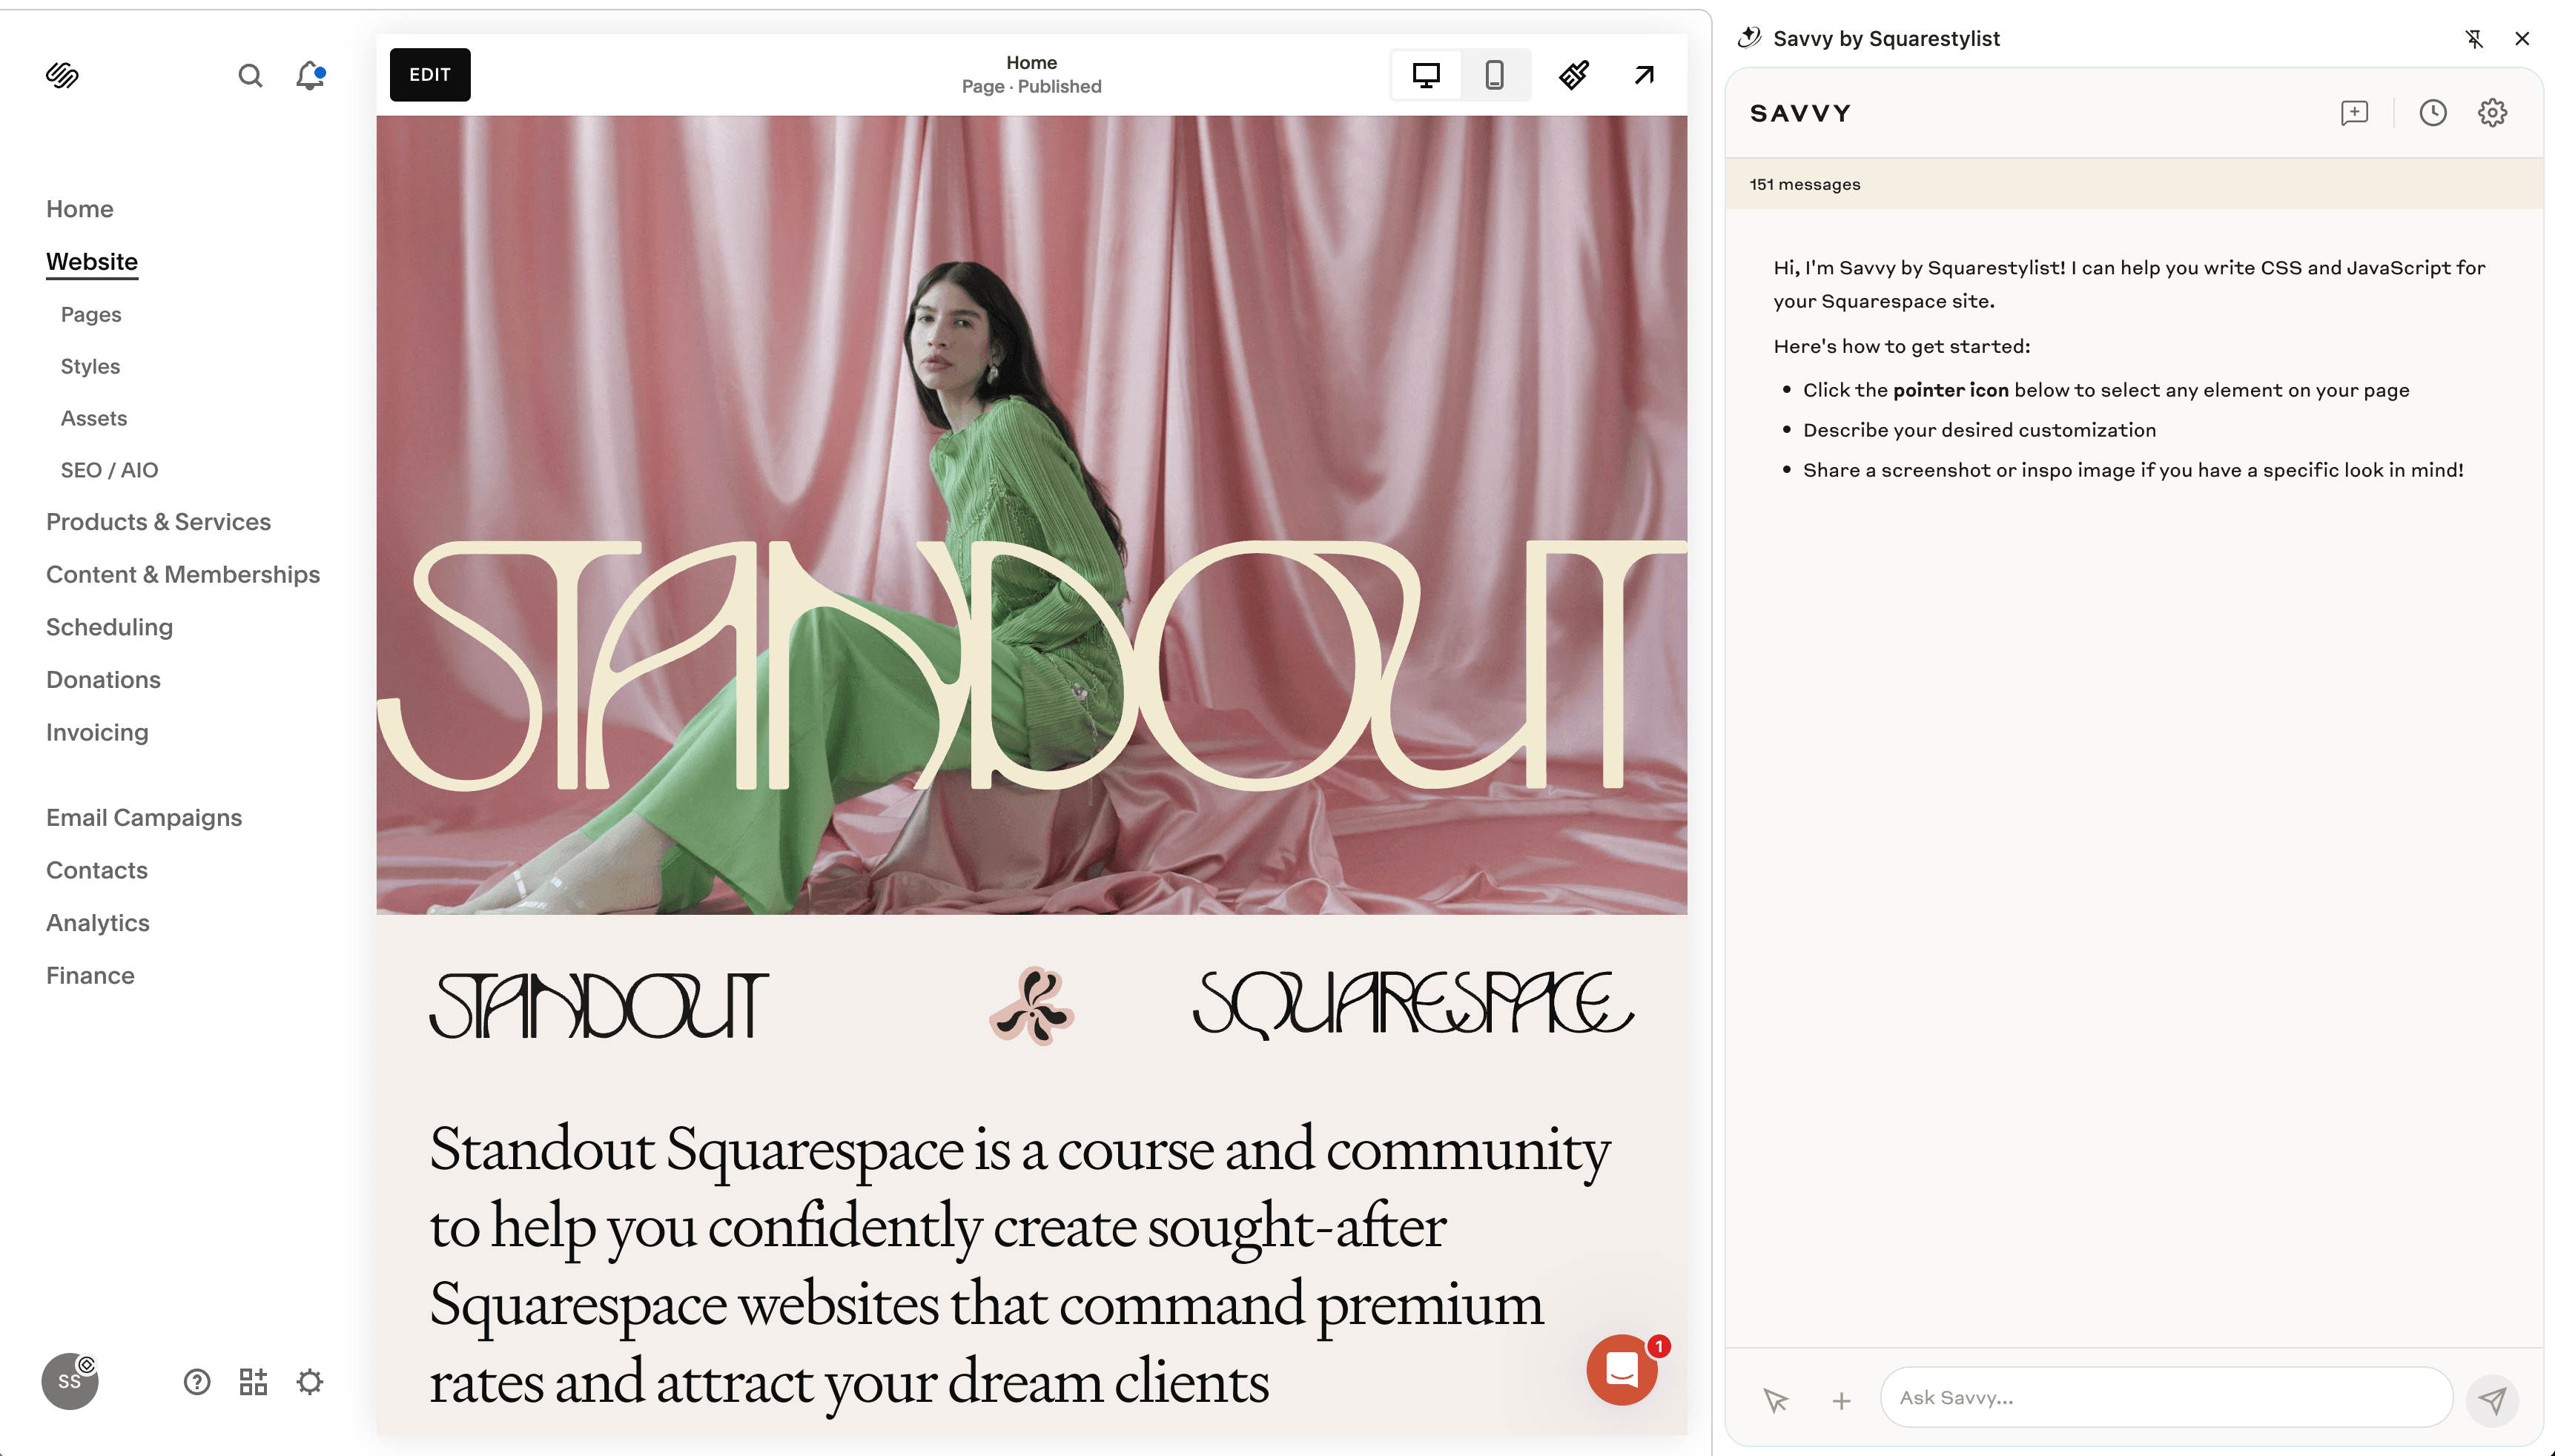Click the Squarespace logo icon

pyautogui.click(x=62, y=75)
